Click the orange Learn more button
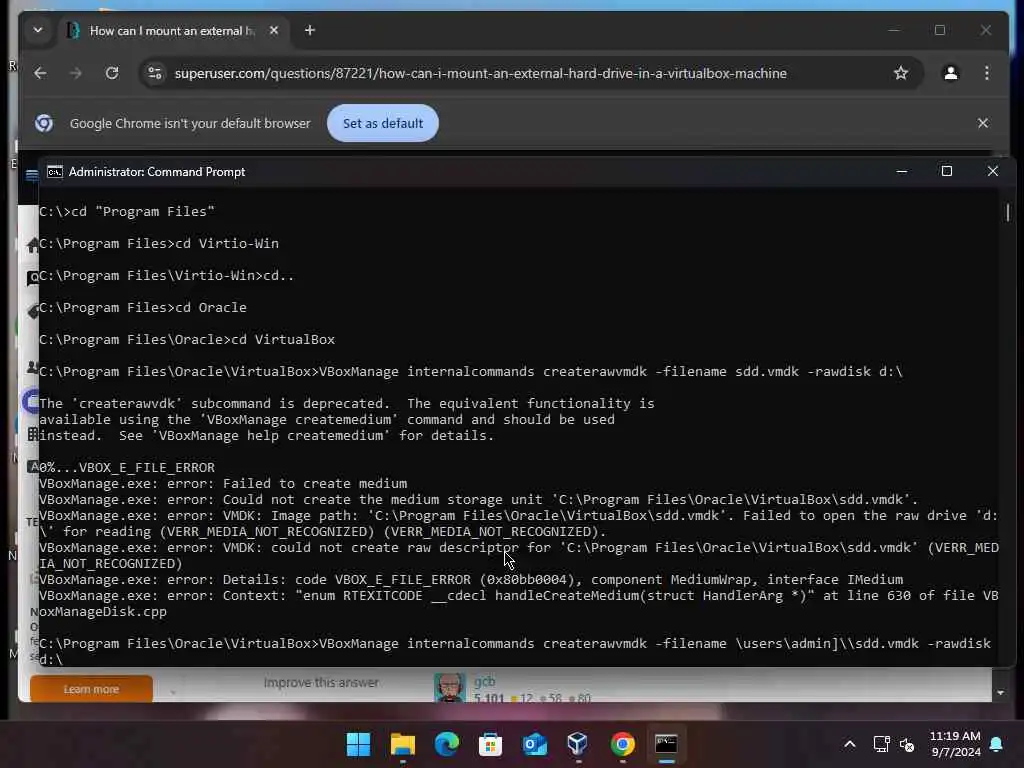Screen dimensions: 1024x768 click(91, 689)
